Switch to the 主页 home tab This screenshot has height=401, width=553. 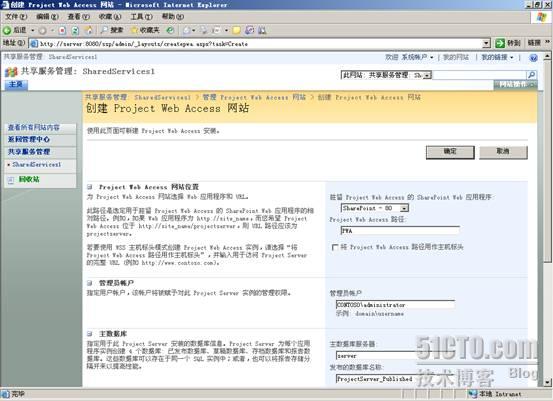(x=16, y=84)
